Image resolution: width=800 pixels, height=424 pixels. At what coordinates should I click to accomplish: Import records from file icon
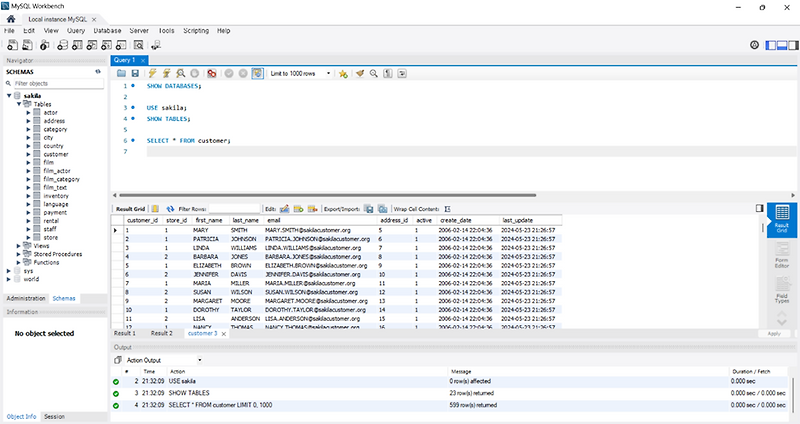point(383,209)
